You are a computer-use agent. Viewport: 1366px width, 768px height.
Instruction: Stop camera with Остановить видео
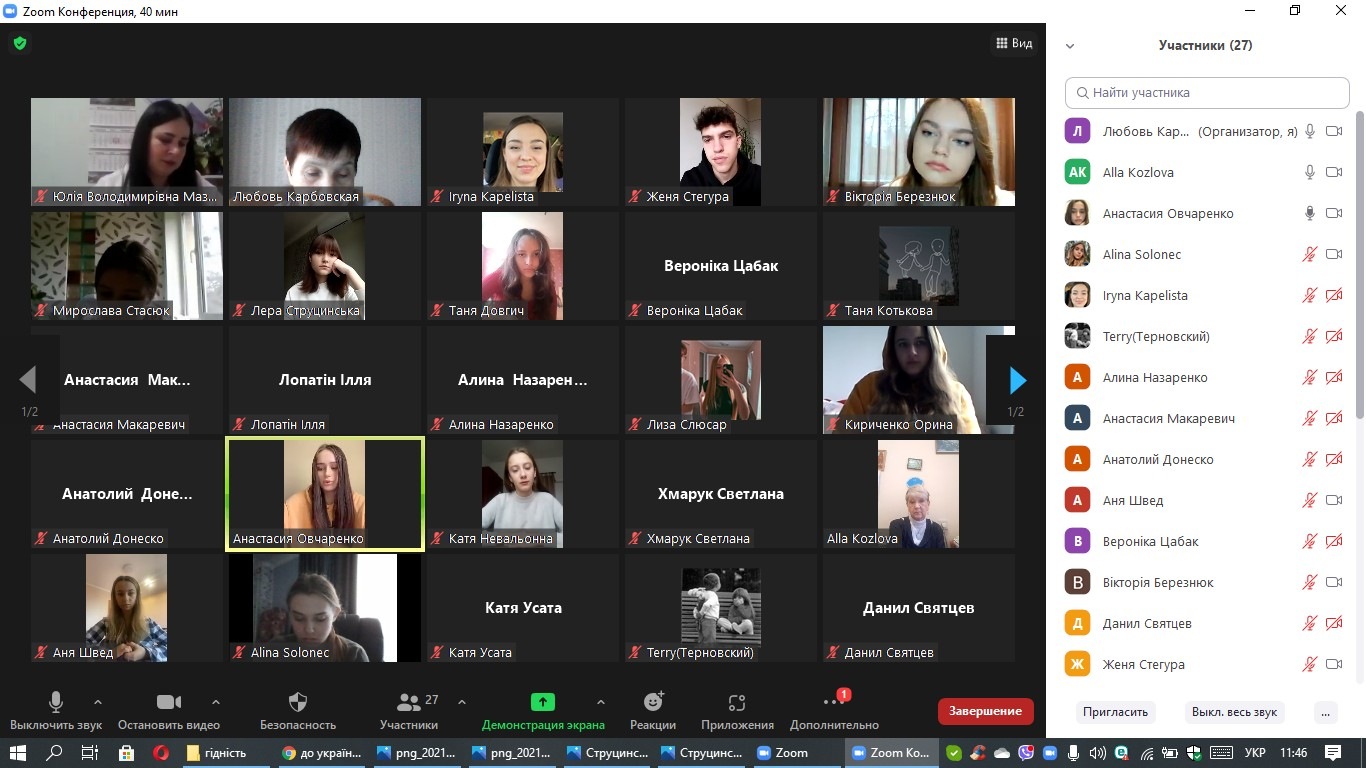(x=168, y=702)
